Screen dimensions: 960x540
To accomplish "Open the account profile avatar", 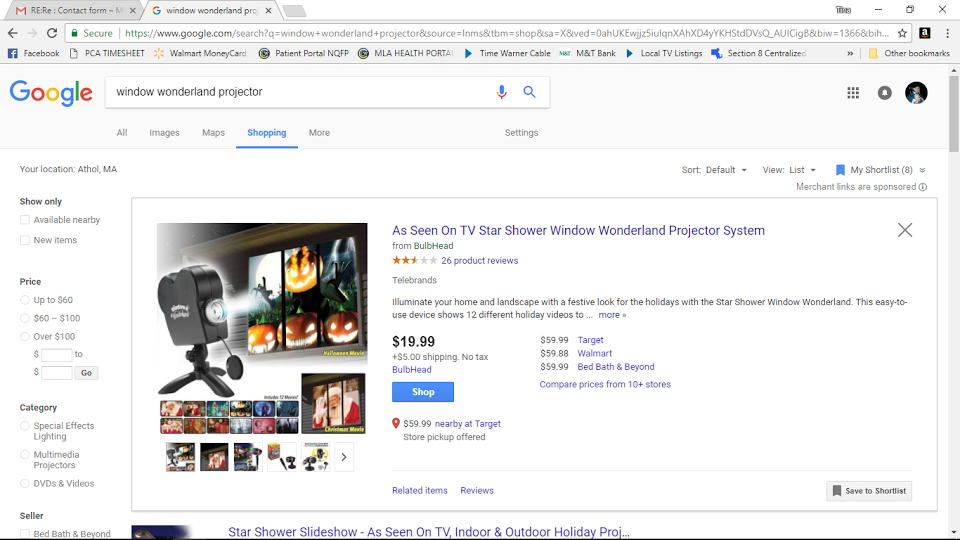I will [x=917, y=92].
